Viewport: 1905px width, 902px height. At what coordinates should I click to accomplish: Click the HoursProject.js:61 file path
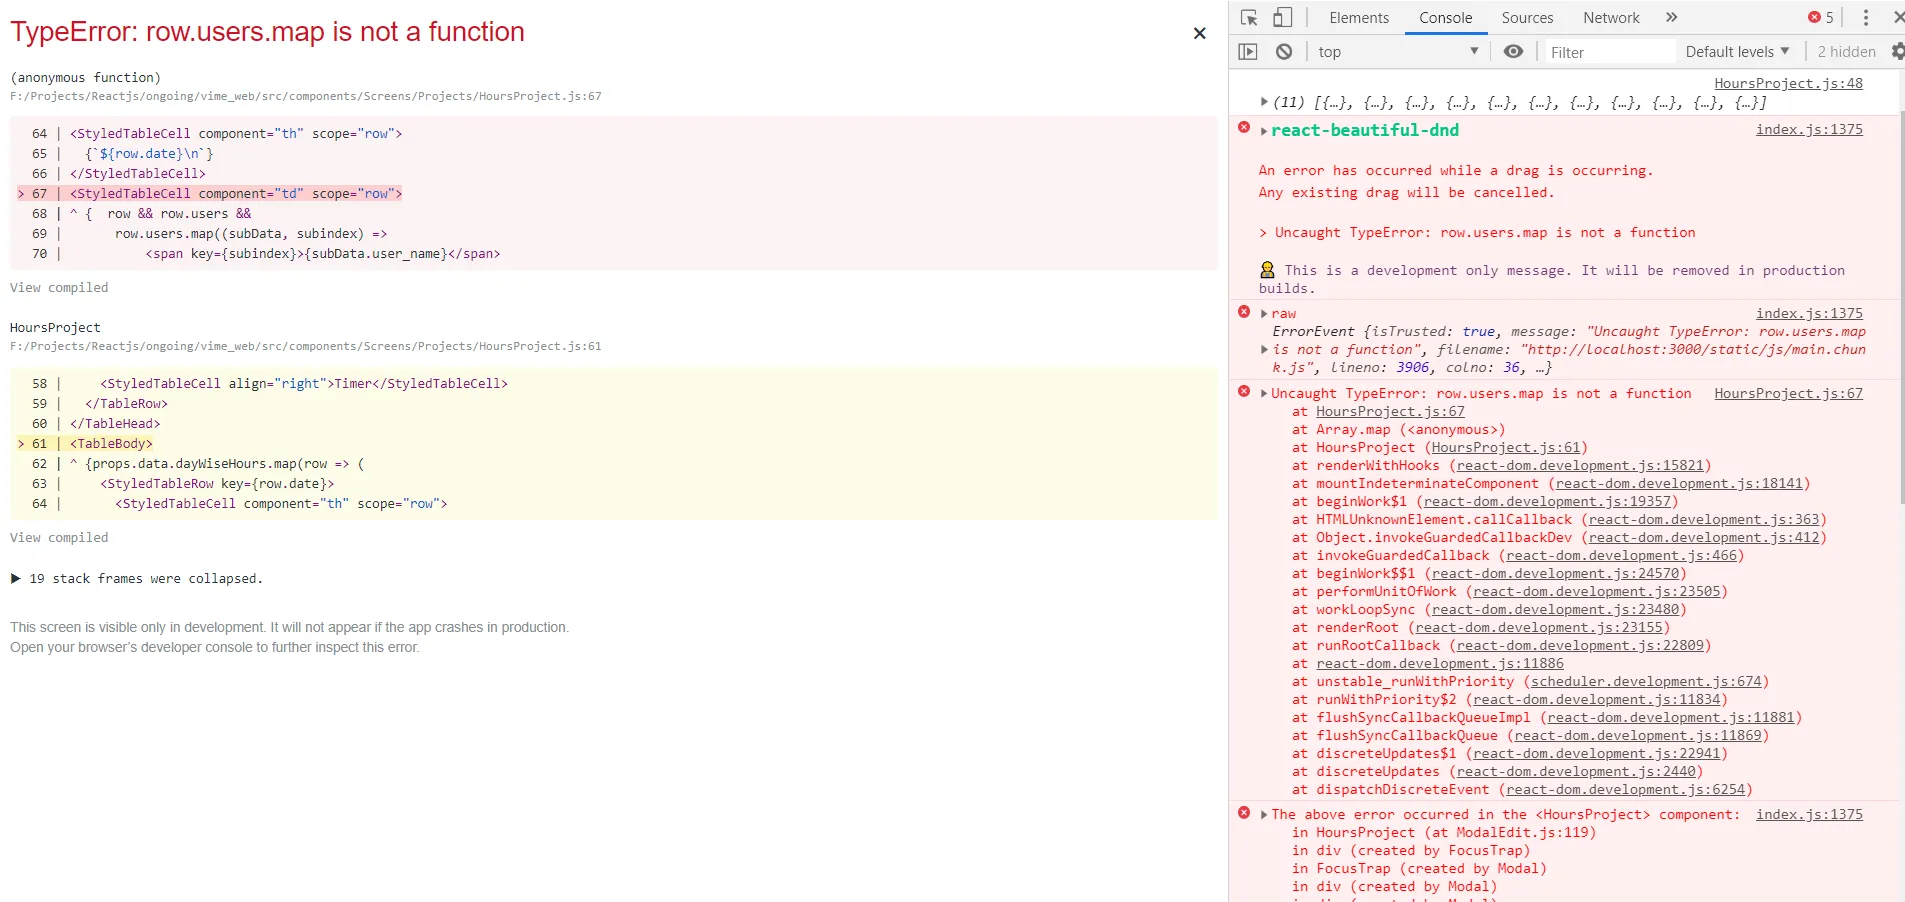(x=306, y=346)
